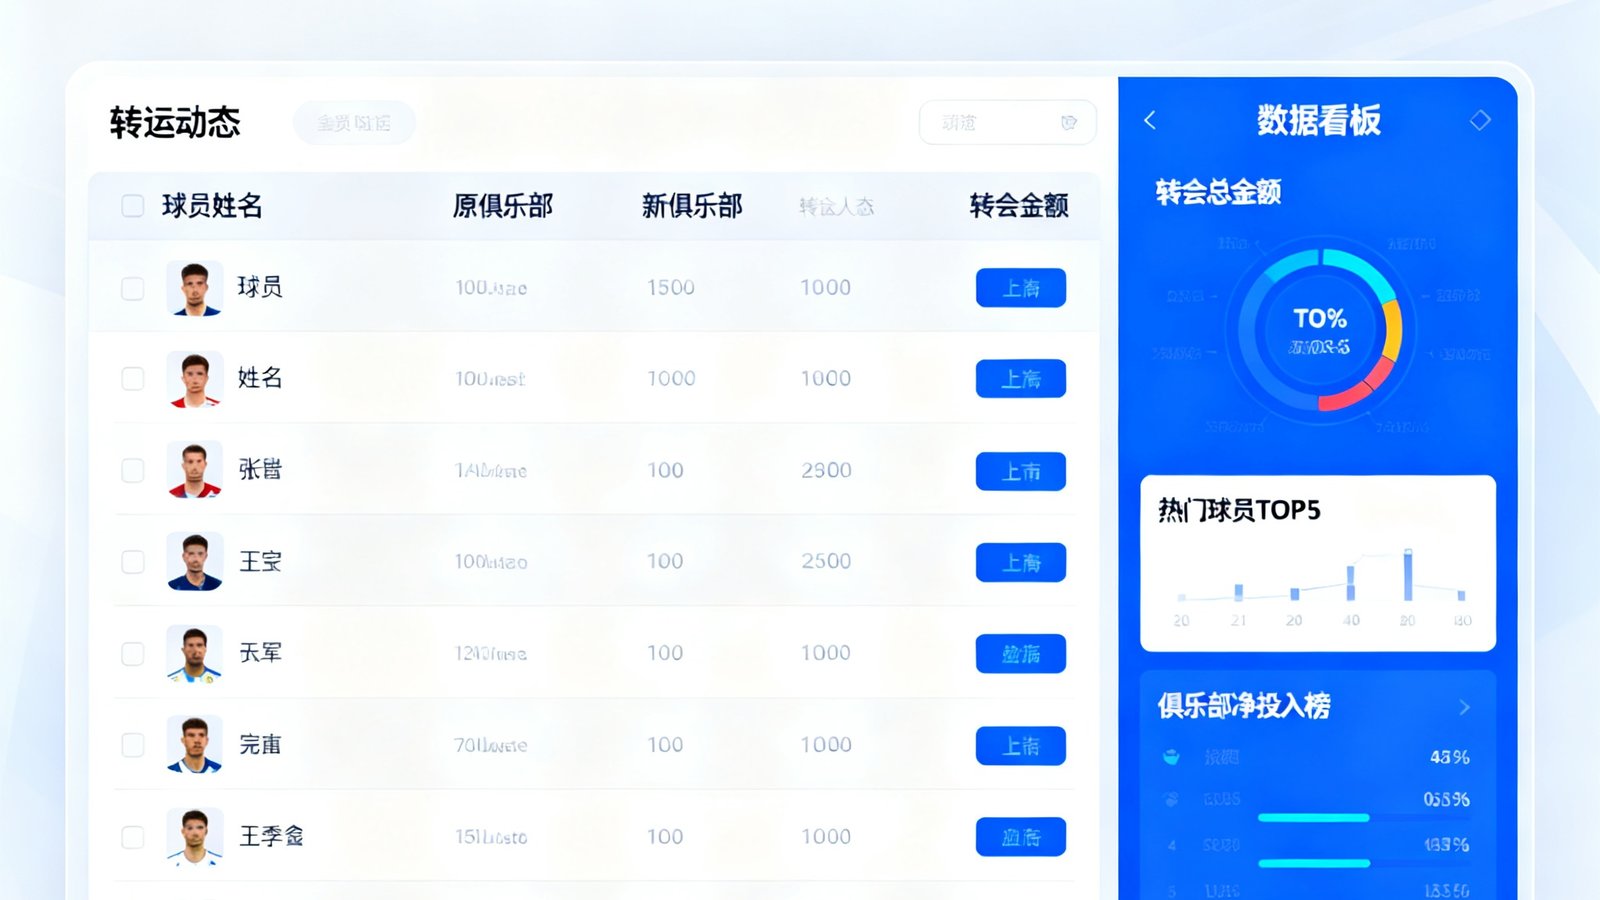Select the checkbox in the 王季 row
Image resolution: width=1600 pixels, height=900 pixels.
tap(133, 837)
